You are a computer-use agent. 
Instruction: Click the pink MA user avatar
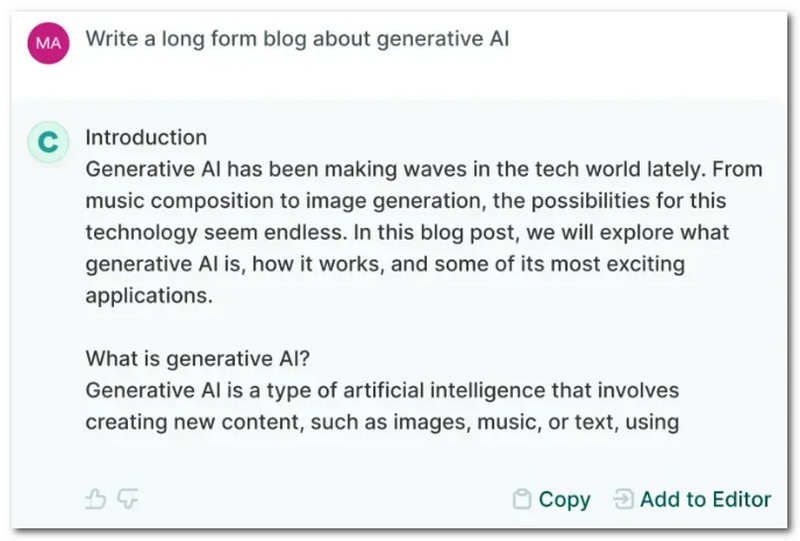pos(47,43)
